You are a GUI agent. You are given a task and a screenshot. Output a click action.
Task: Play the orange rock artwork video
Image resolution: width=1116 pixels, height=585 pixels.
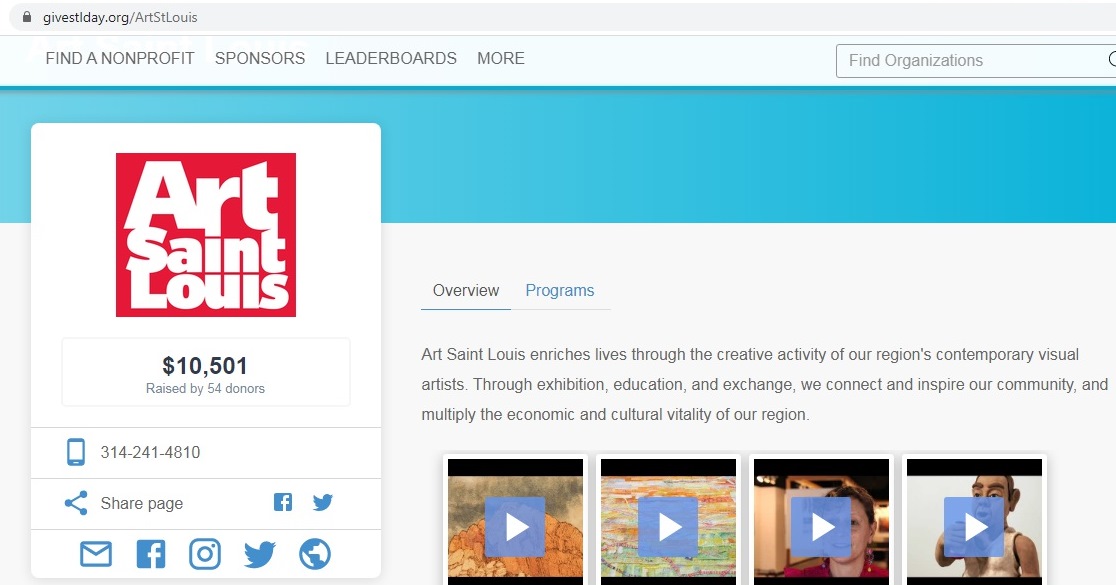[515, 527]
